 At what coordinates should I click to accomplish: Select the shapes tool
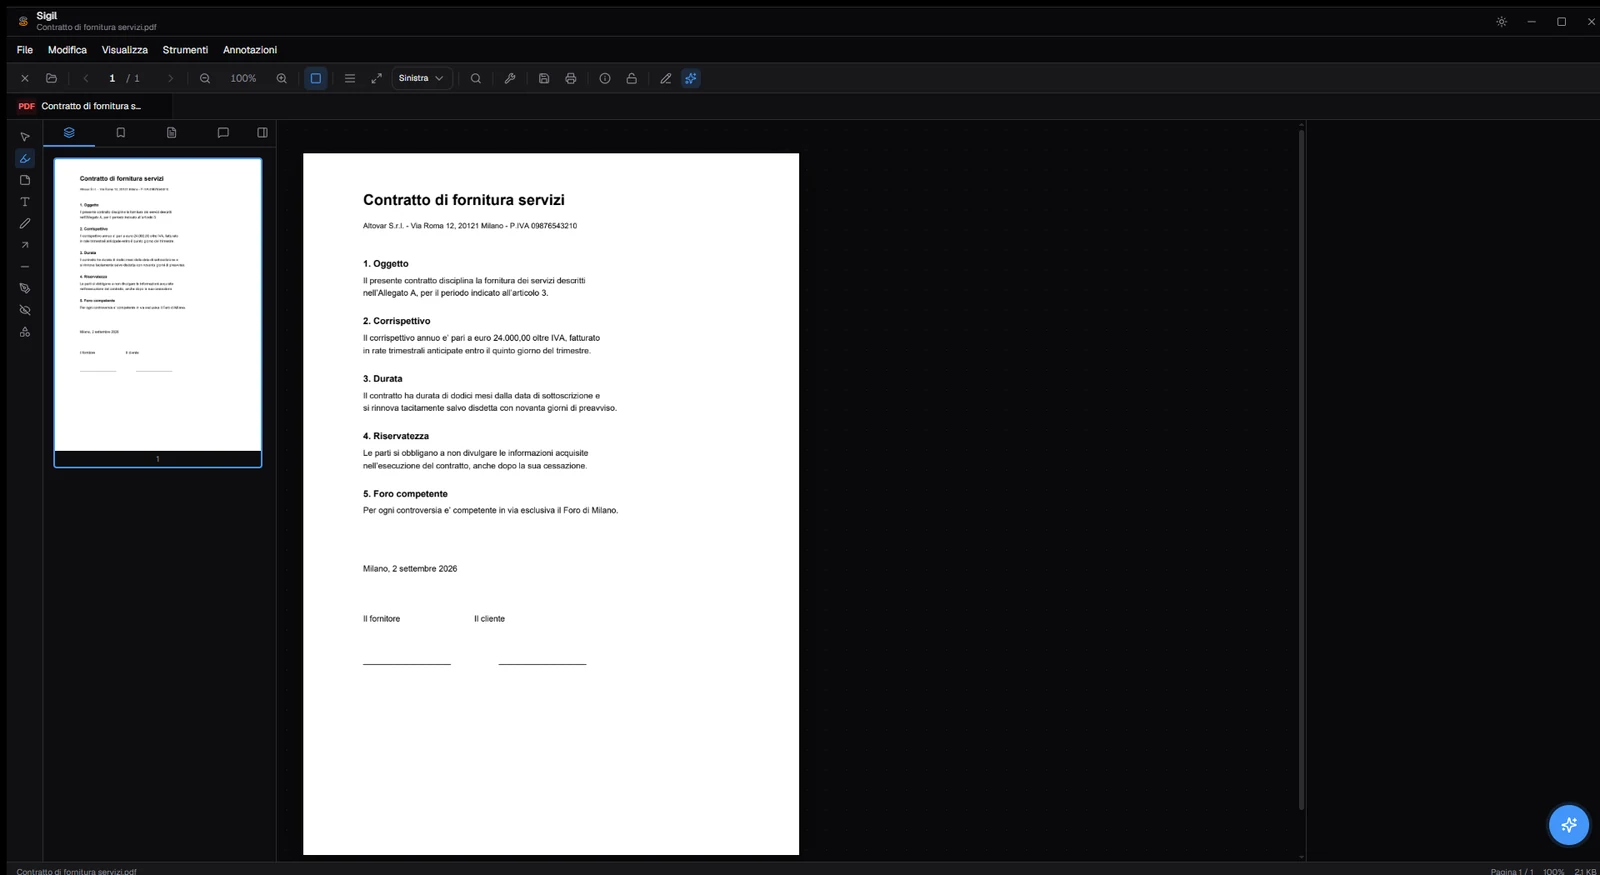pyautogui.click(x=25, y=332)
